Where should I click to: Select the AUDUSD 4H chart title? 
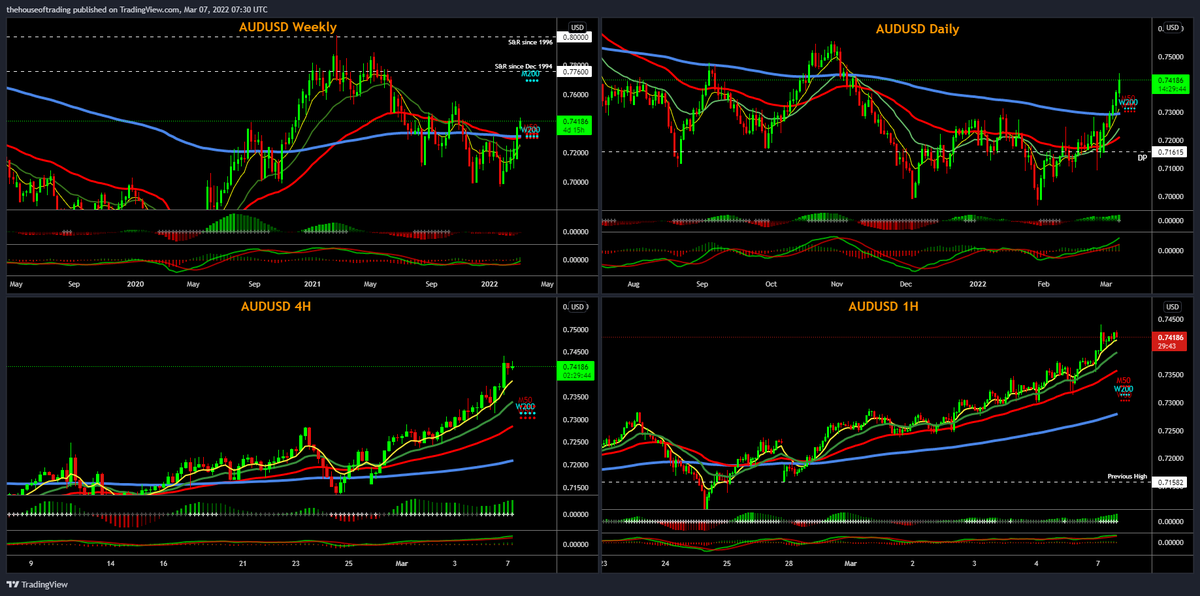(277, 306)
